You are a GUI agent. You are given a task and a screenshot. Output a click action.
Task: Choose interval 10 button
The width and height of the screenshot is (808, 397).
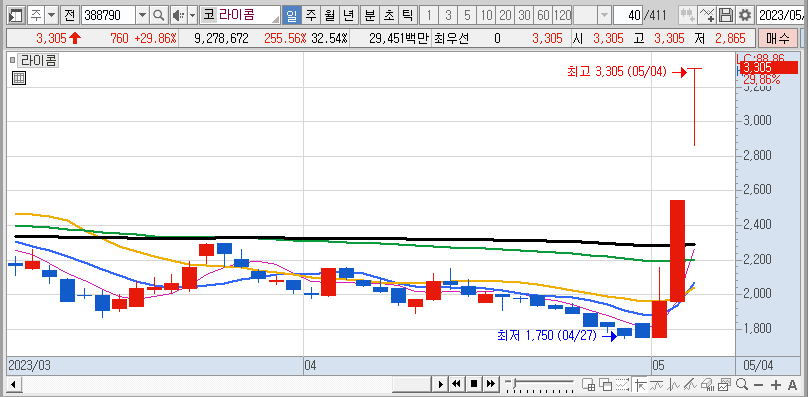click(486, 15)
